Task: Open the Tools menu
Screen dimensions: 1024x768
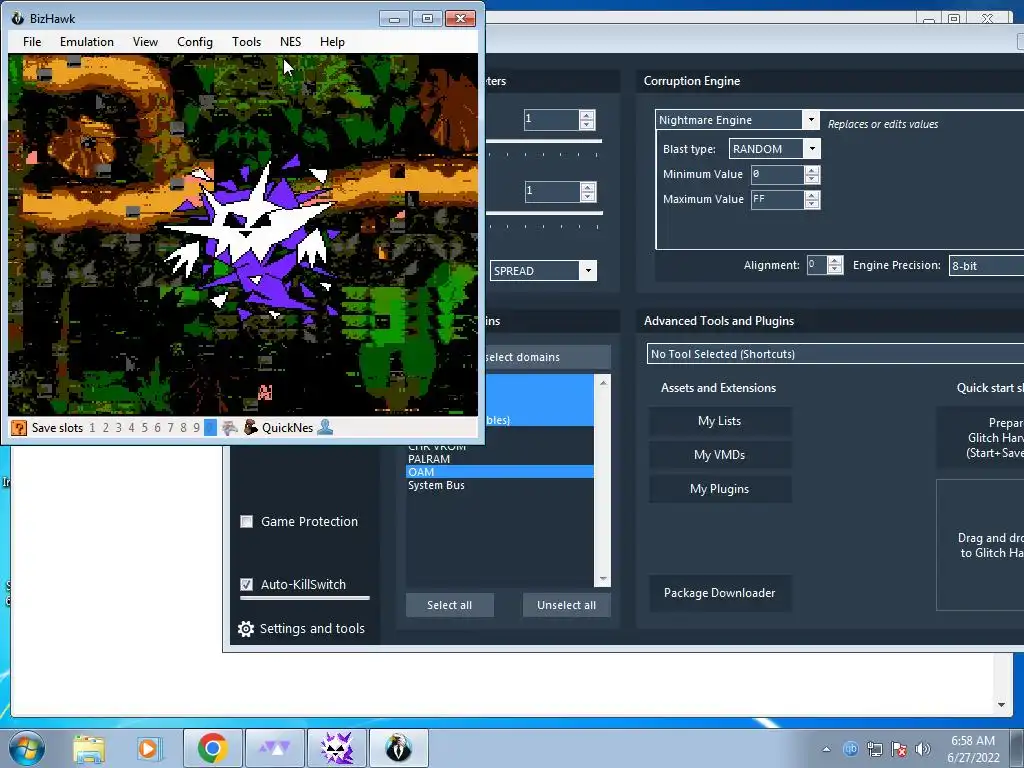Action: (x=246, y=42)
